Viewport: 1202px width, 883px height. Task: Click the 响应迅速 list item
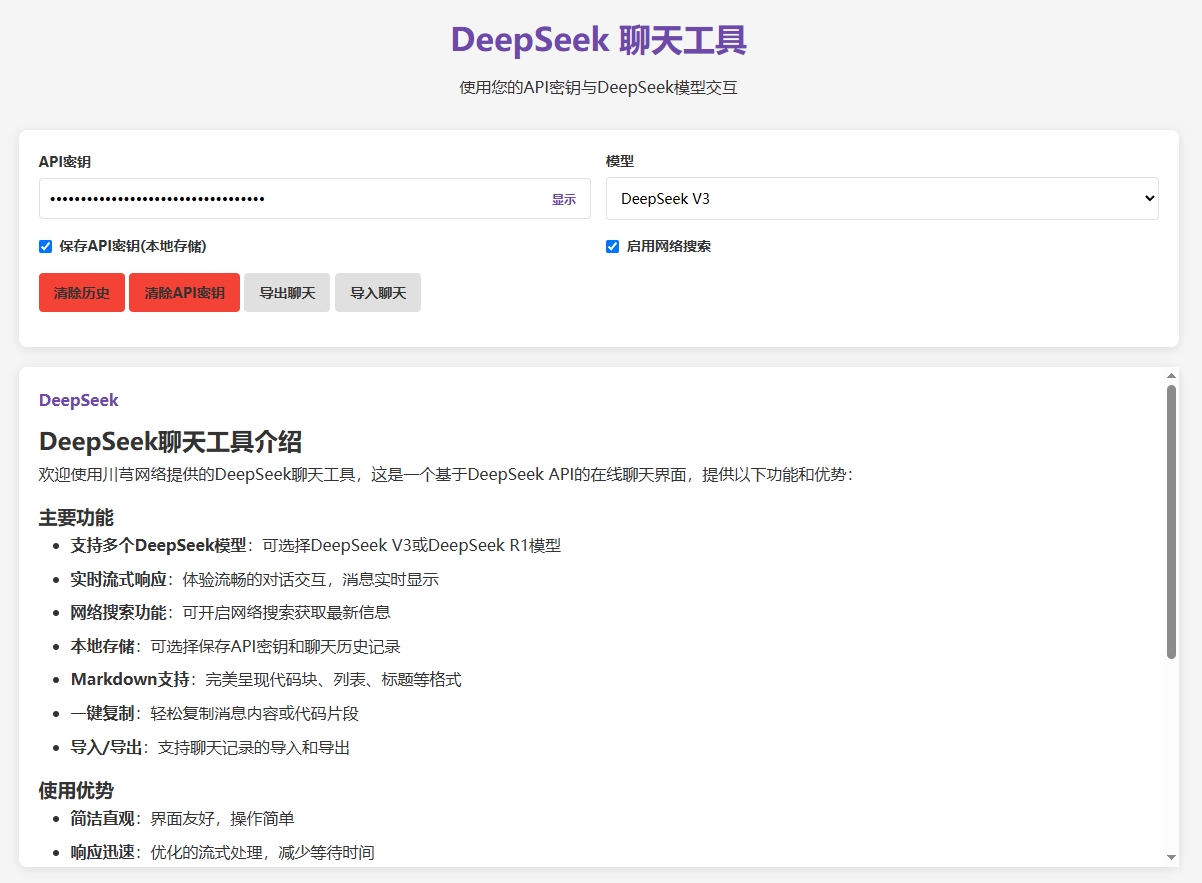coord(223,852)
